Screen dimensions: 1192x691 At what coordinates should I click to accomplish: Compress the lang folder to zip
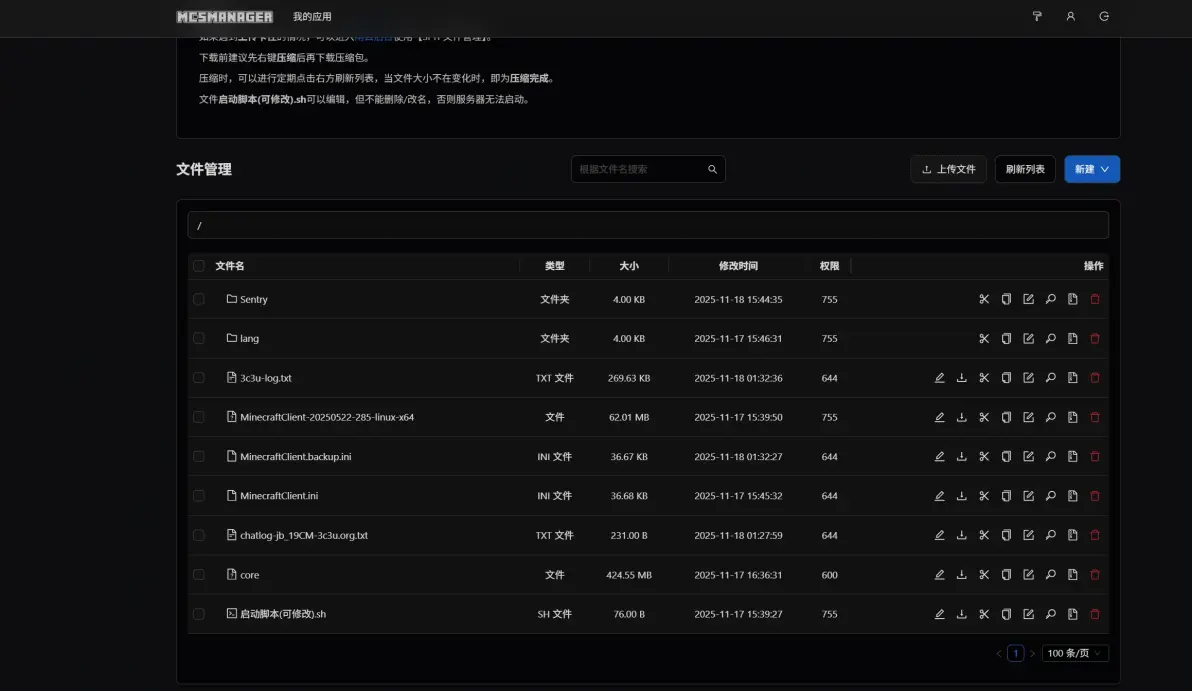coord(1073,339)
